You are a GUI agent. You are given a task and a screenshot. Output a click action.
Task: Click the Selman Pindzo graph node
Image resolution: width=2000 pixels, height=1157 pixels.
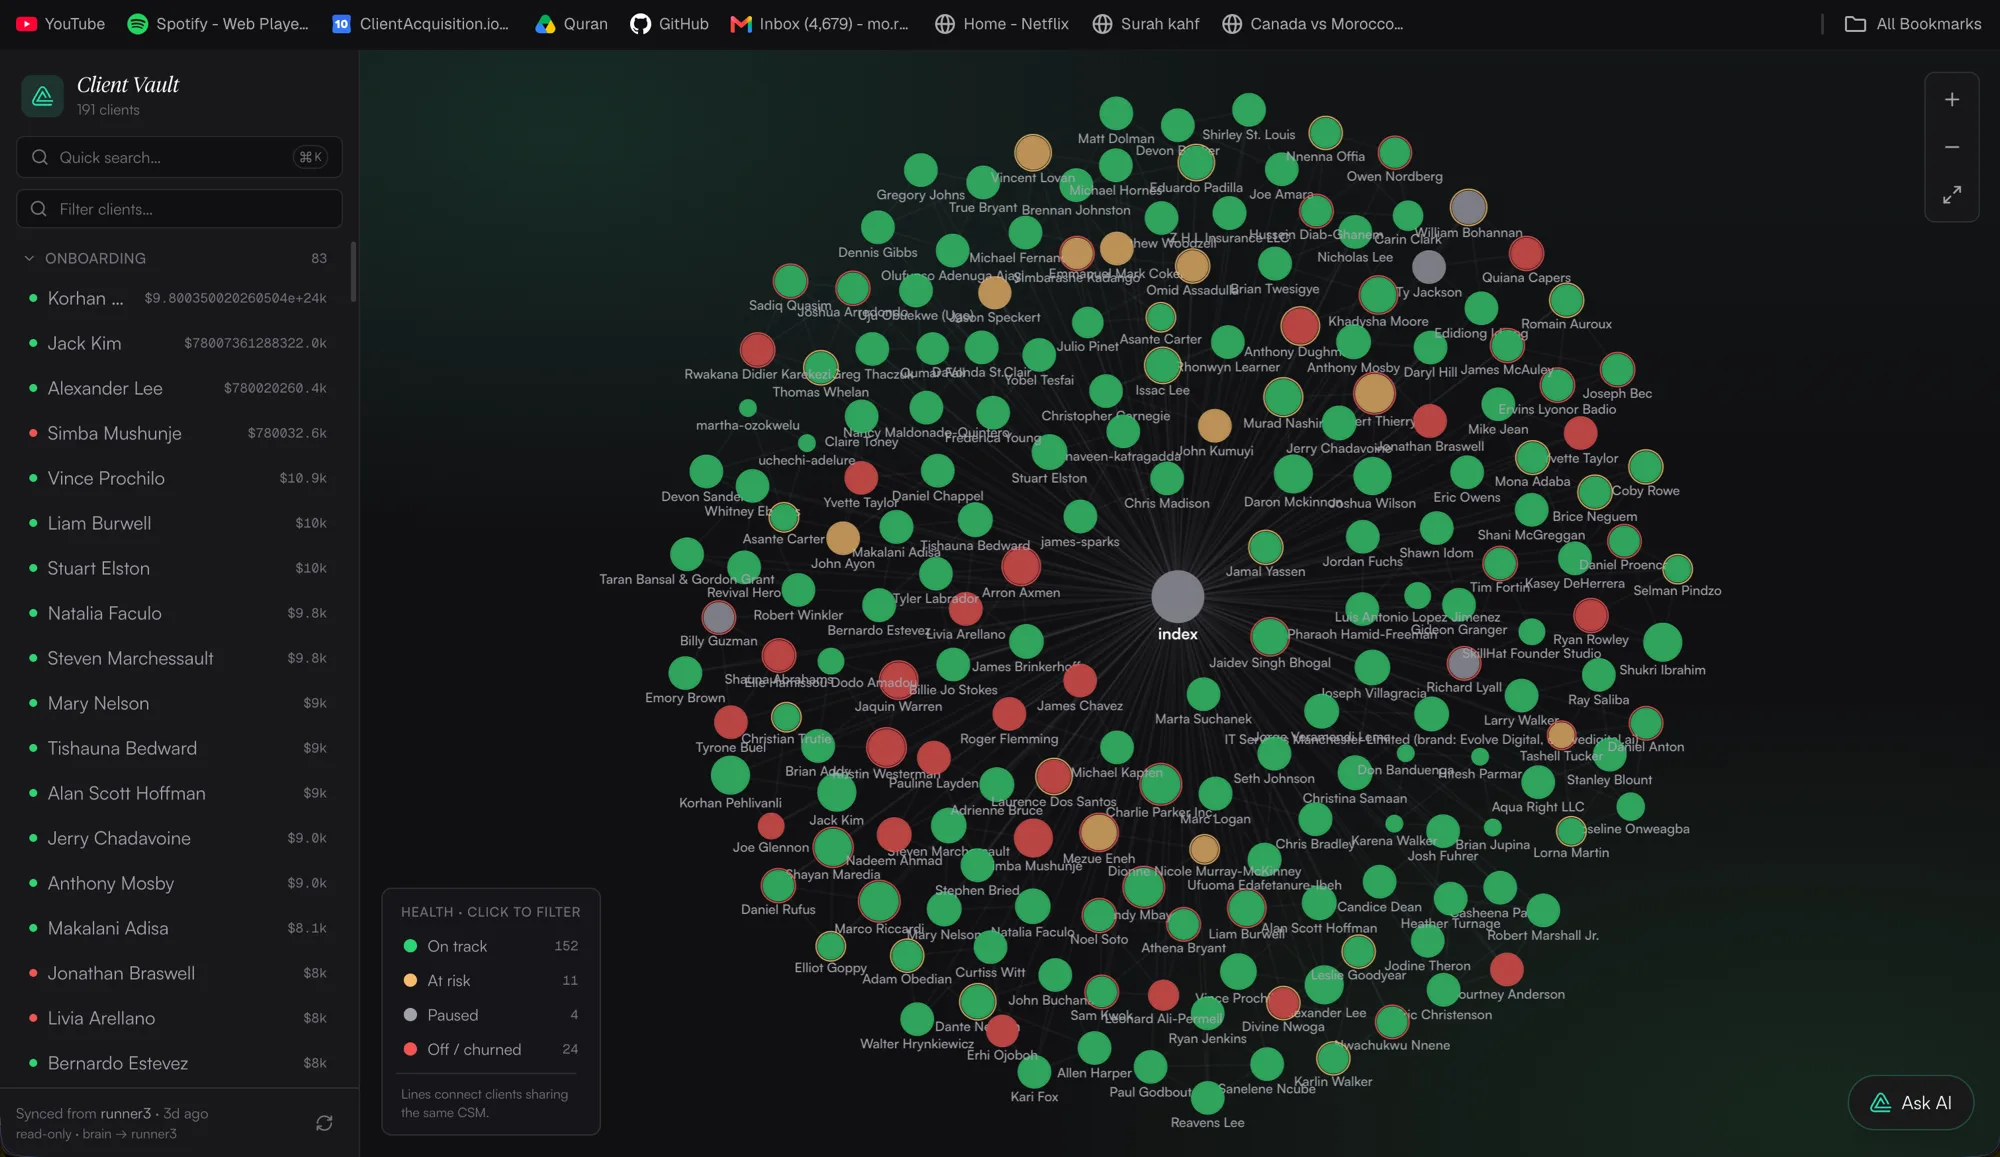tap(1677, 568)
